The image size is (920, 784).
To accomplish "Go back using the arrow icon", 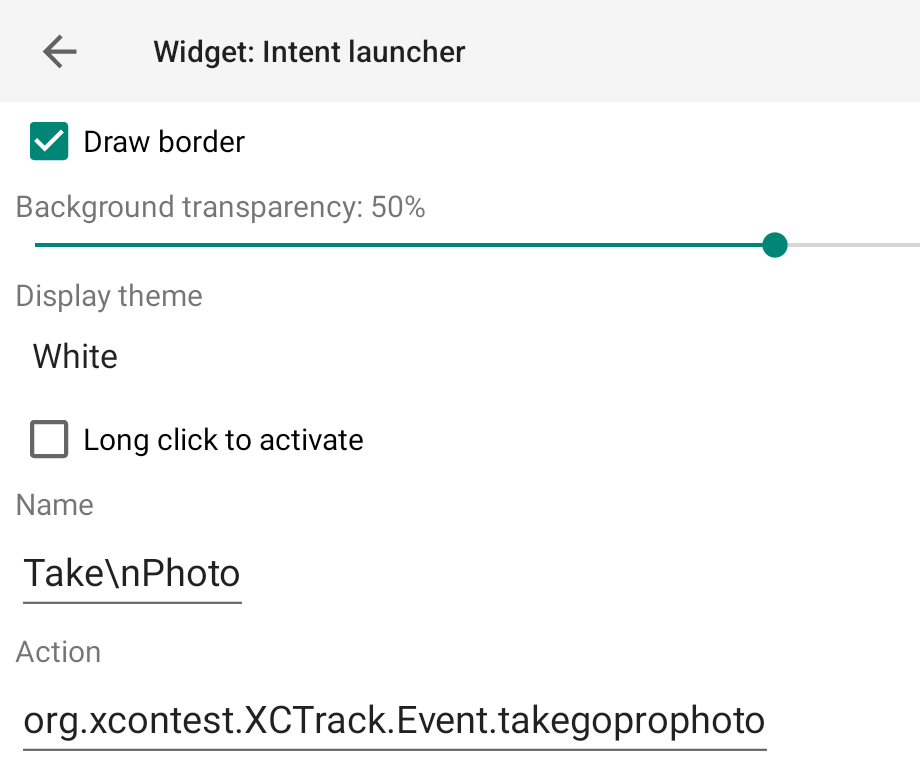I will (60, 51).
